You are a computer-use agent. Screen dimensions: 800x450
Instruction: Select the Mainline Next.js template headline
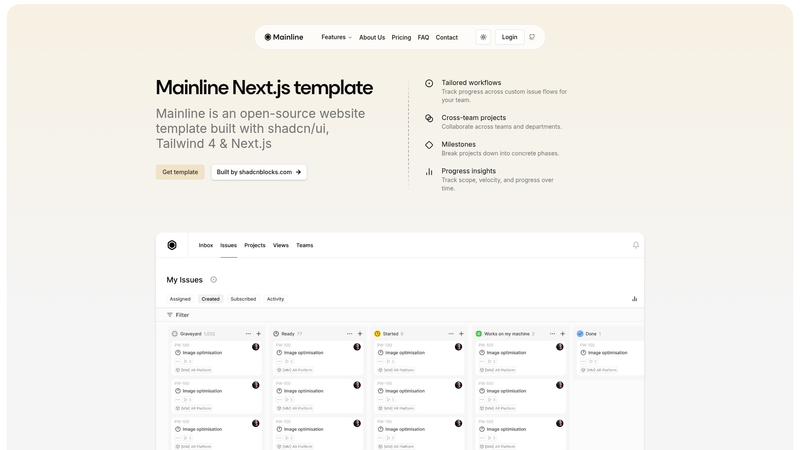(x=264, y=88)
